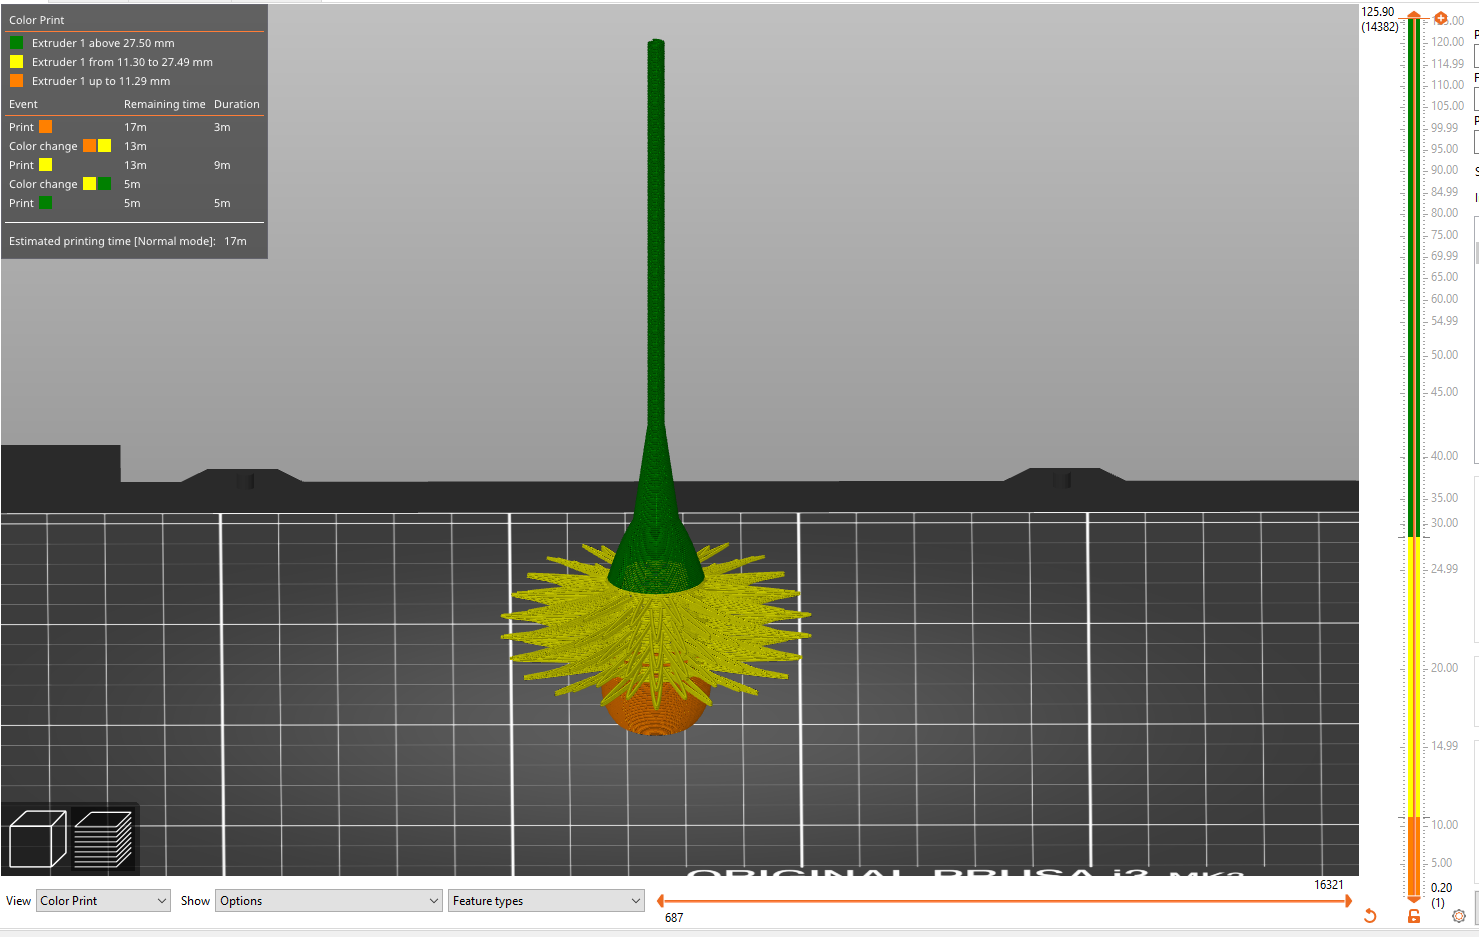The image size is (1479, 937).
Task: Click the yellow swatch in the 9m Print row
Action: 45,165
